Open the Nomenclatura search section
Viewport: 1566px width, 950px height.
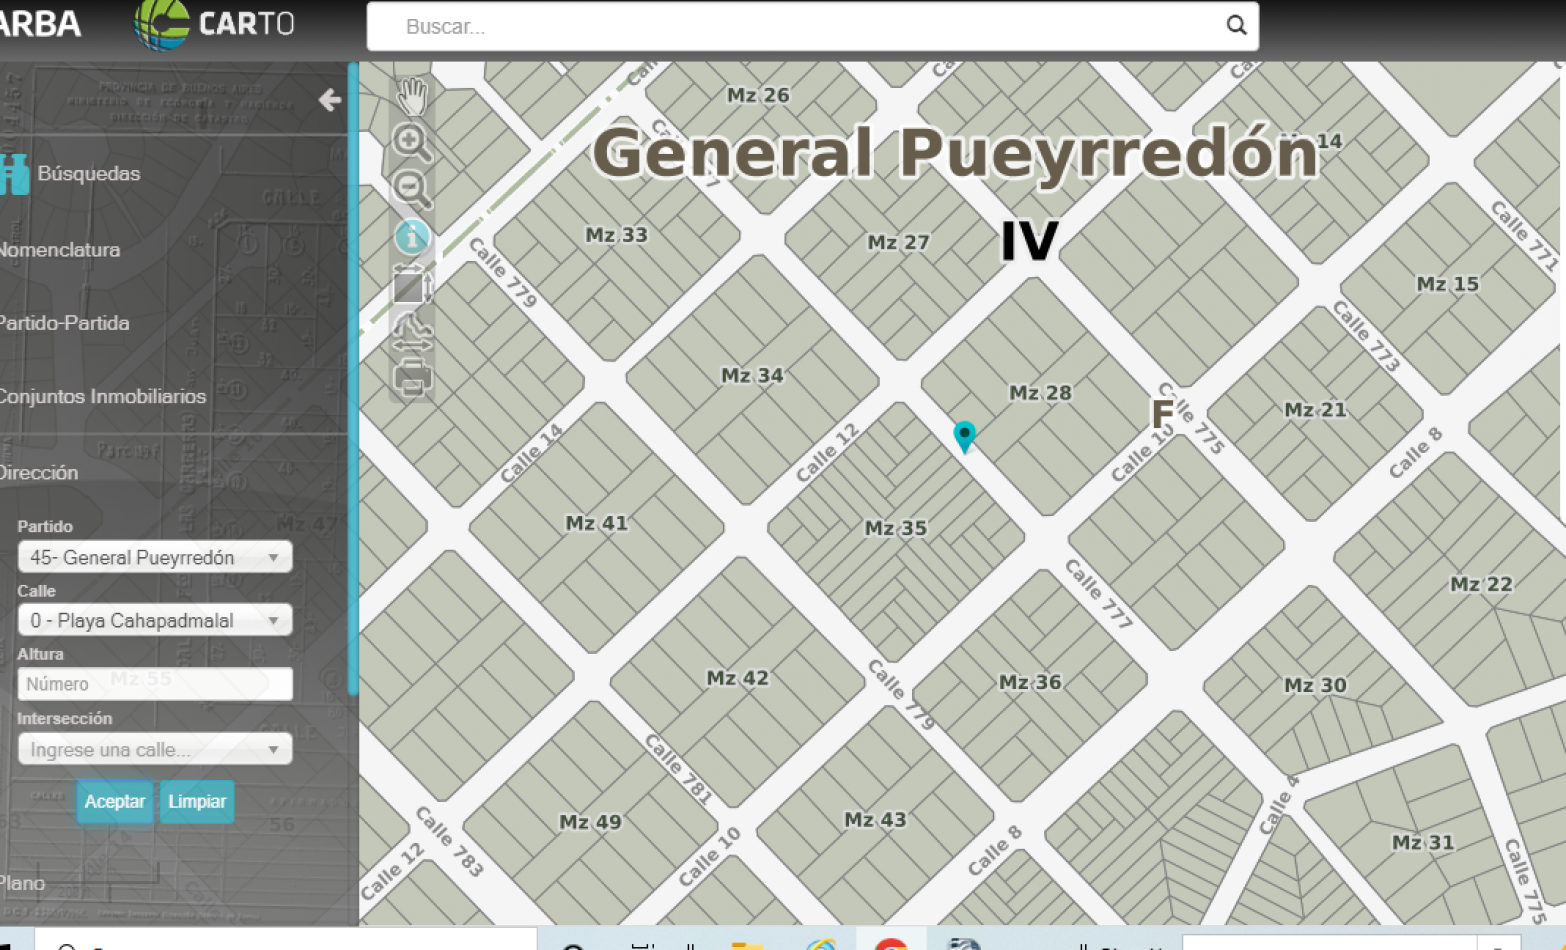60,250
